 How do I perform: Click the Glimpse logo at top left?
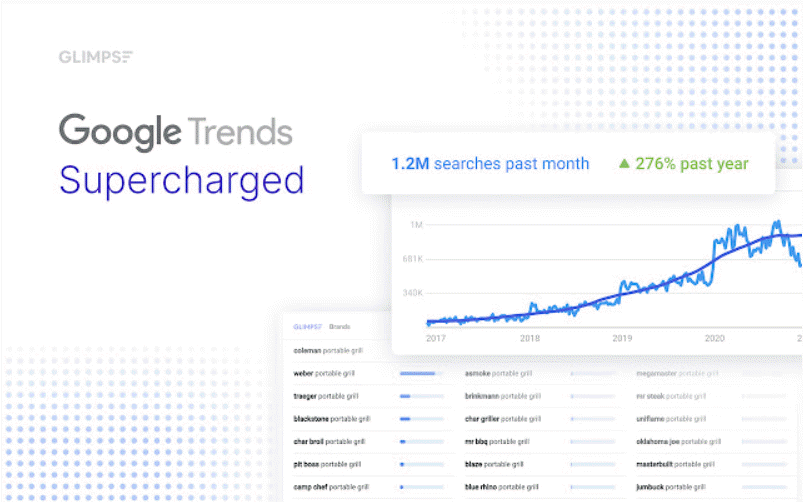(96, 57)
